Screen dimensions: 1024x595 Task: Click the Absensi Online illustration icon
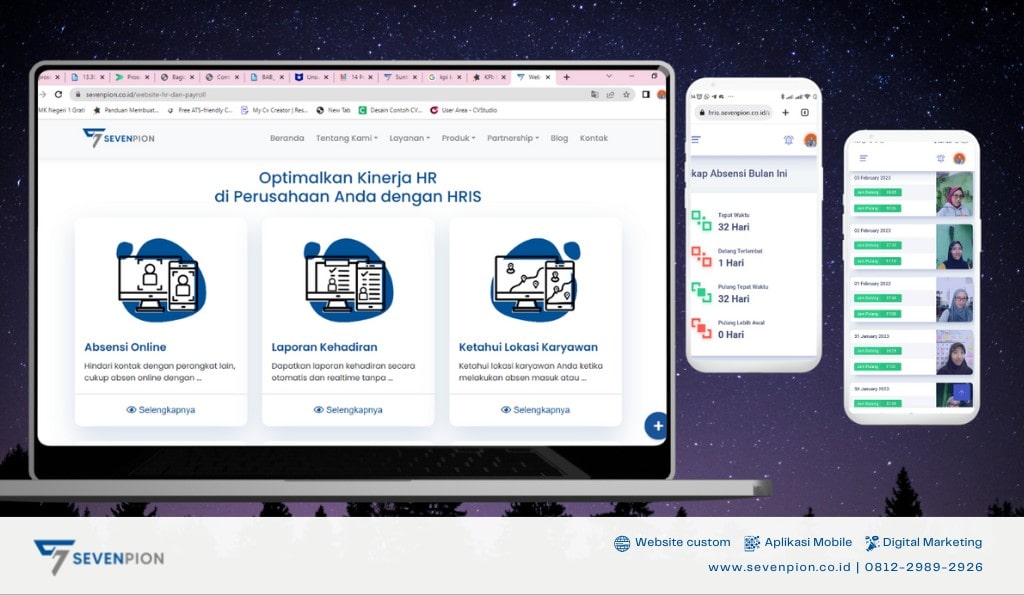[161, 280]
